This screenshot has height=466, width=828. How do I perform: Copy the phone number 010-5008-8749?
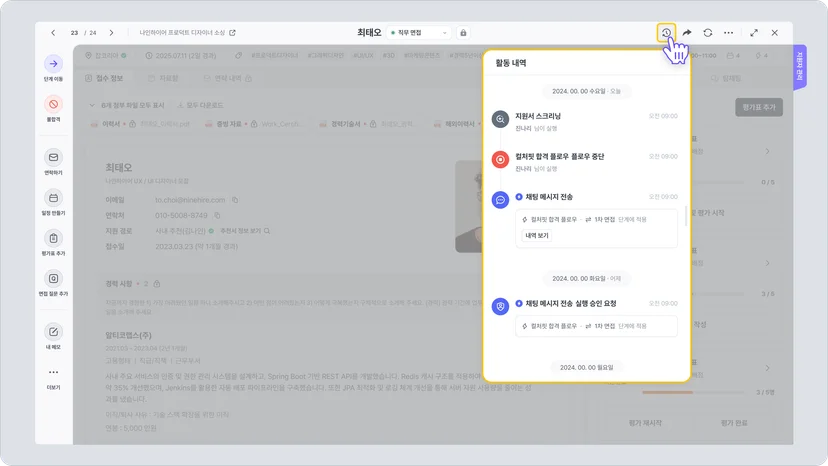pyautogui.click(x=217, y=216)
